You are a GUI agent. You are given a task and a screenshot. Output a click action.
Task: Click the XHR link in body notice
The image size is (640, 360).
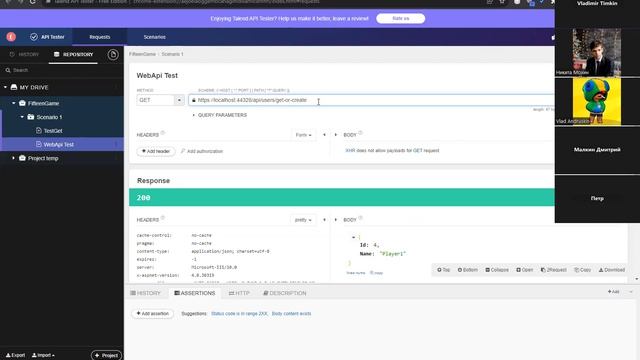click(x=350, y=151)
